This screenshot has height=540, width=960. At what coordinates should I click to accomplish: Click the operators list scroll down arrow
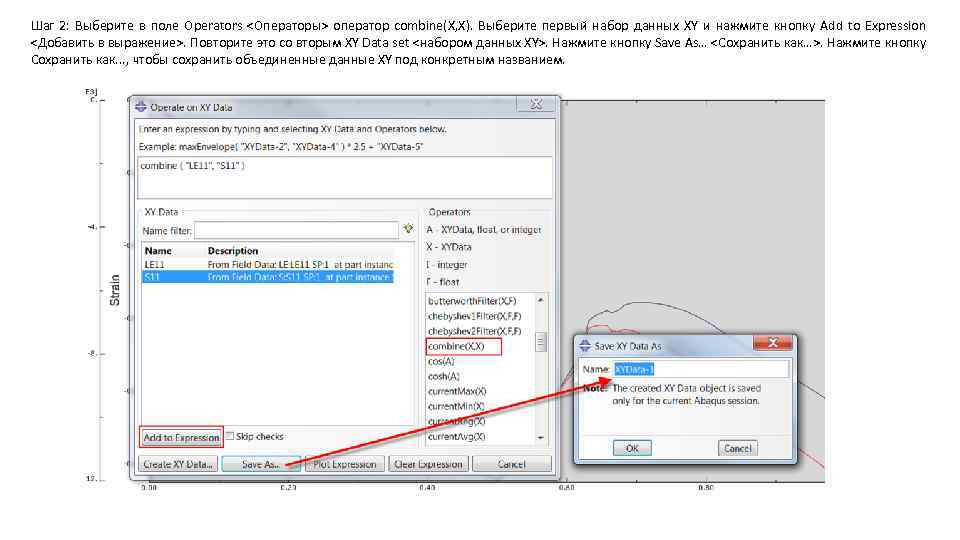point(541,437)
